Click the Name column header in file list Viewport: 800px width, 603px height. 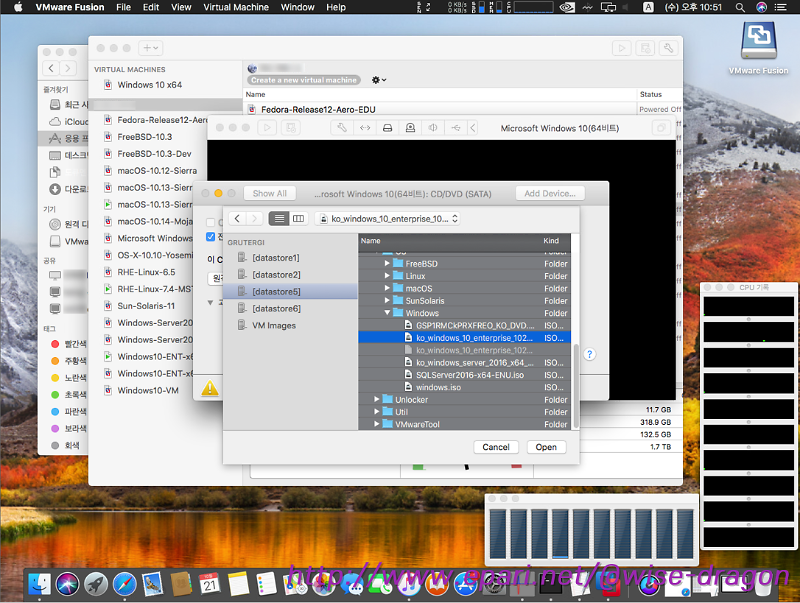coord(370,241)
